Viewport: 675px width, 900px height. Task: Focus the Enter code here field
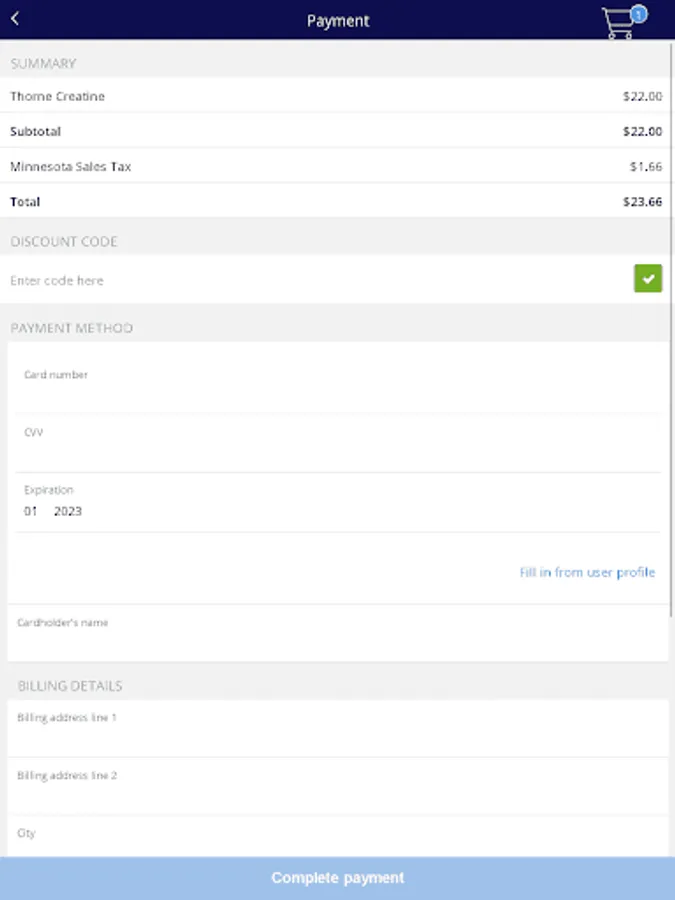coord(300,281)
